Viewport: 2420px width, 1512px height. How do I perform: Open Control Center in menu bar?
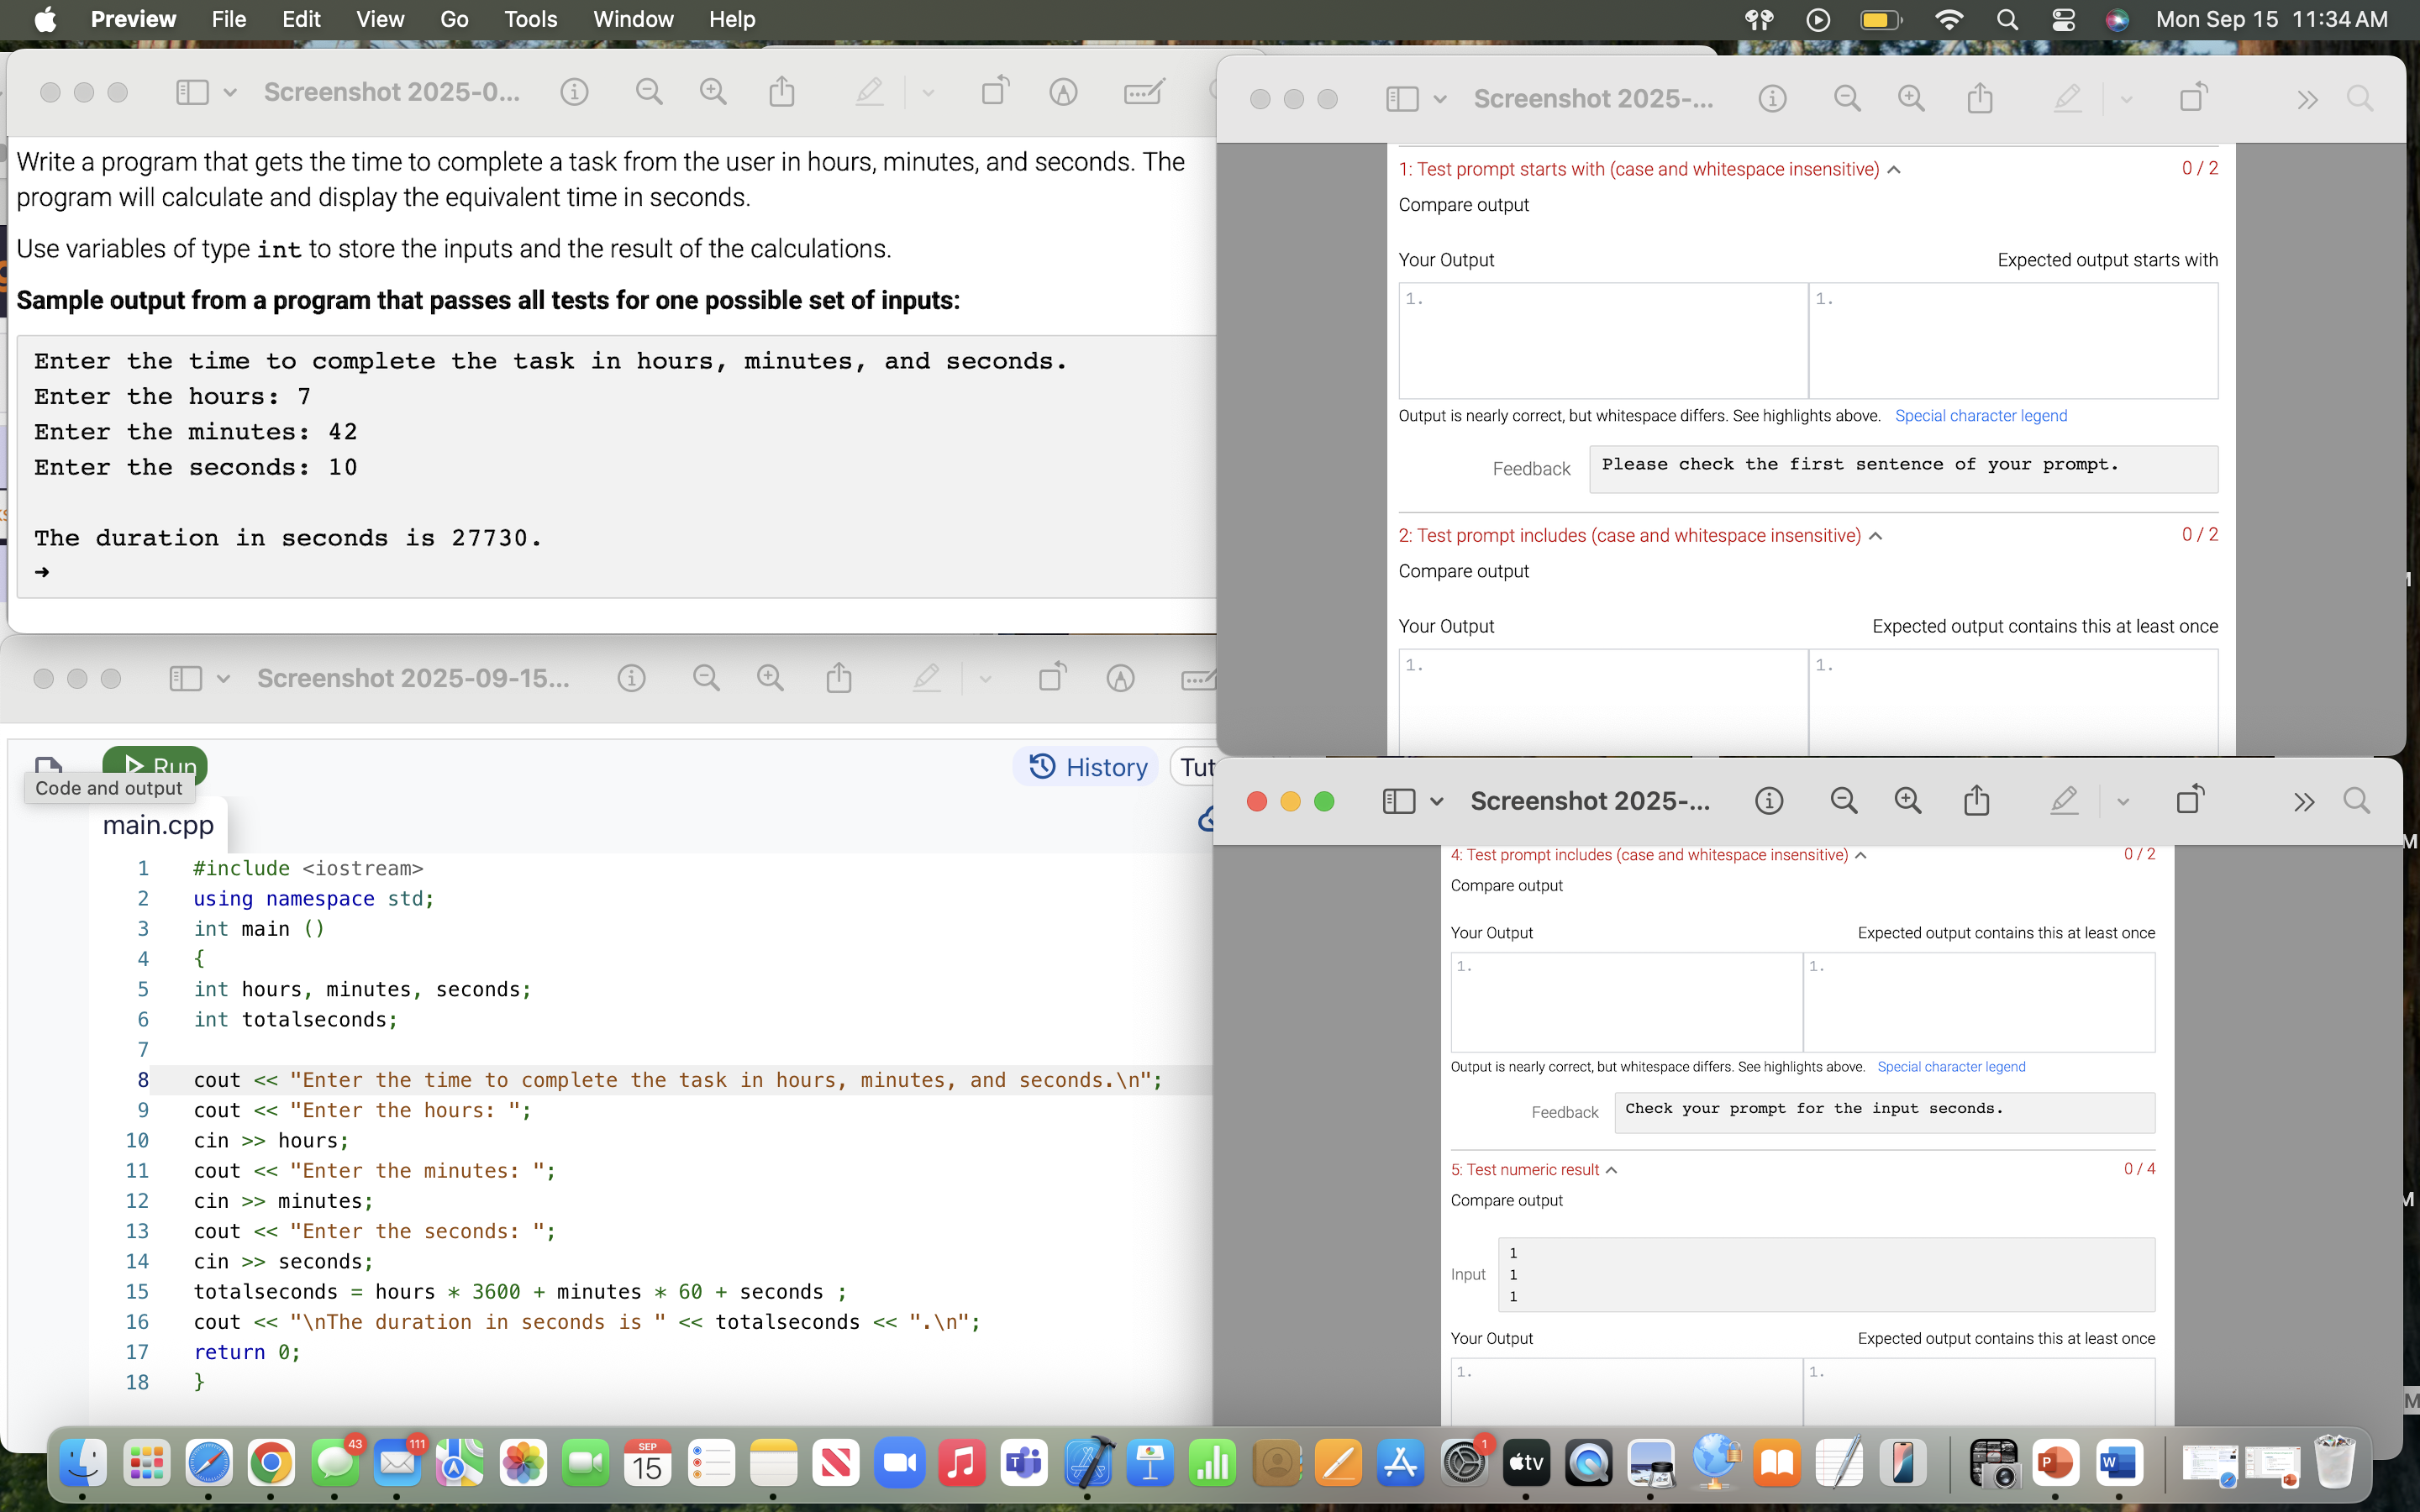(x=2062, y=19)
